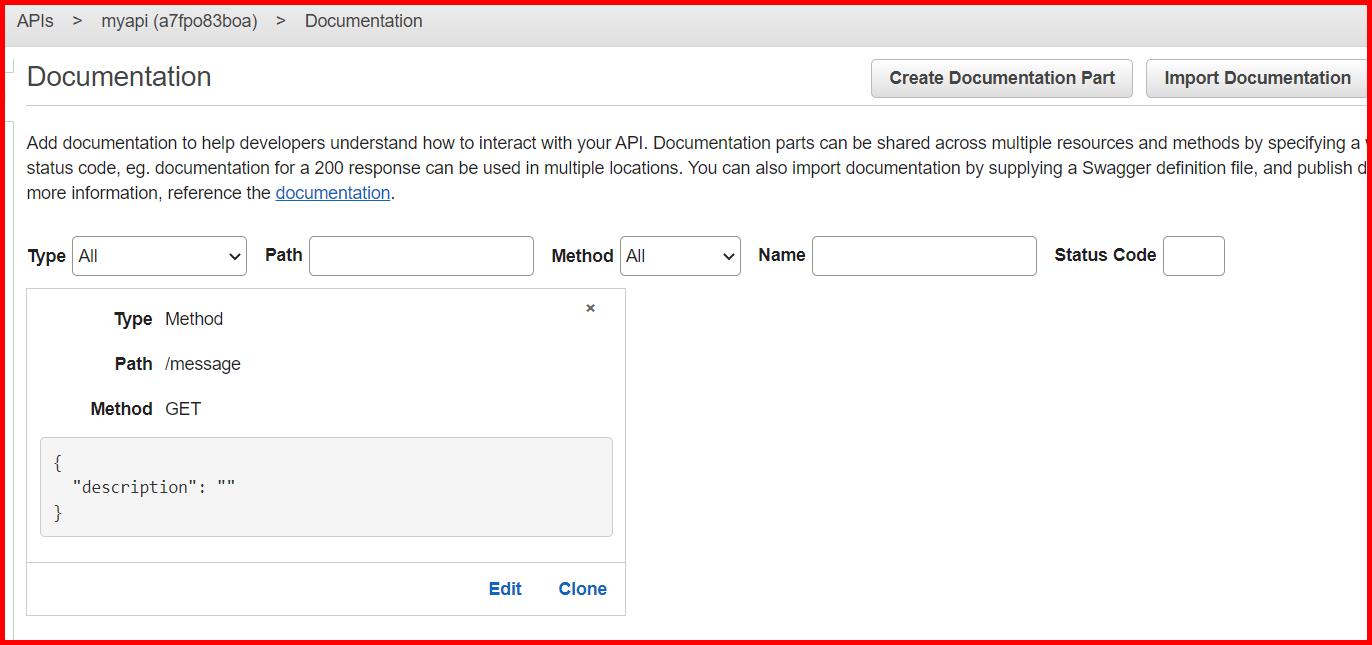1372x645 pixels.
Task: Open the Method filter dropdown
Action: click(x=680, y=256)
